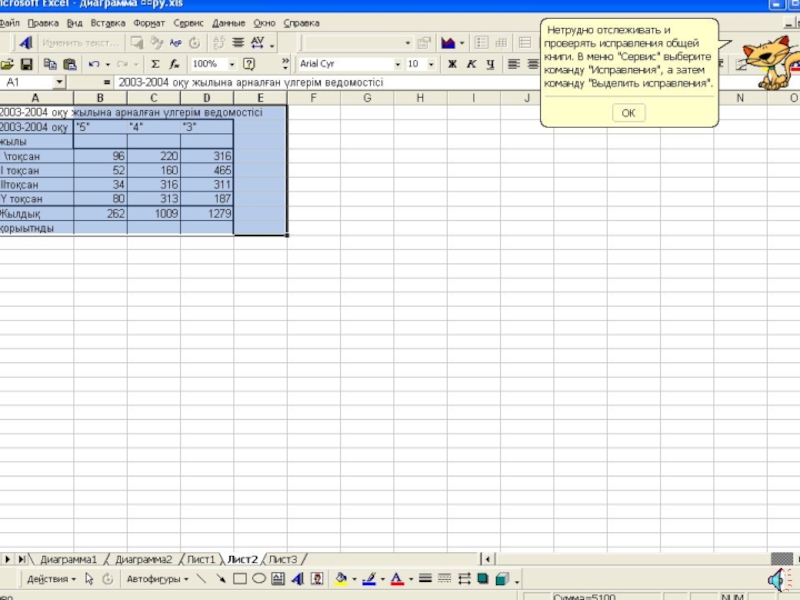Select the Line drawing tool
Screen dimensions: 800x600
click(x=202, y=579)
